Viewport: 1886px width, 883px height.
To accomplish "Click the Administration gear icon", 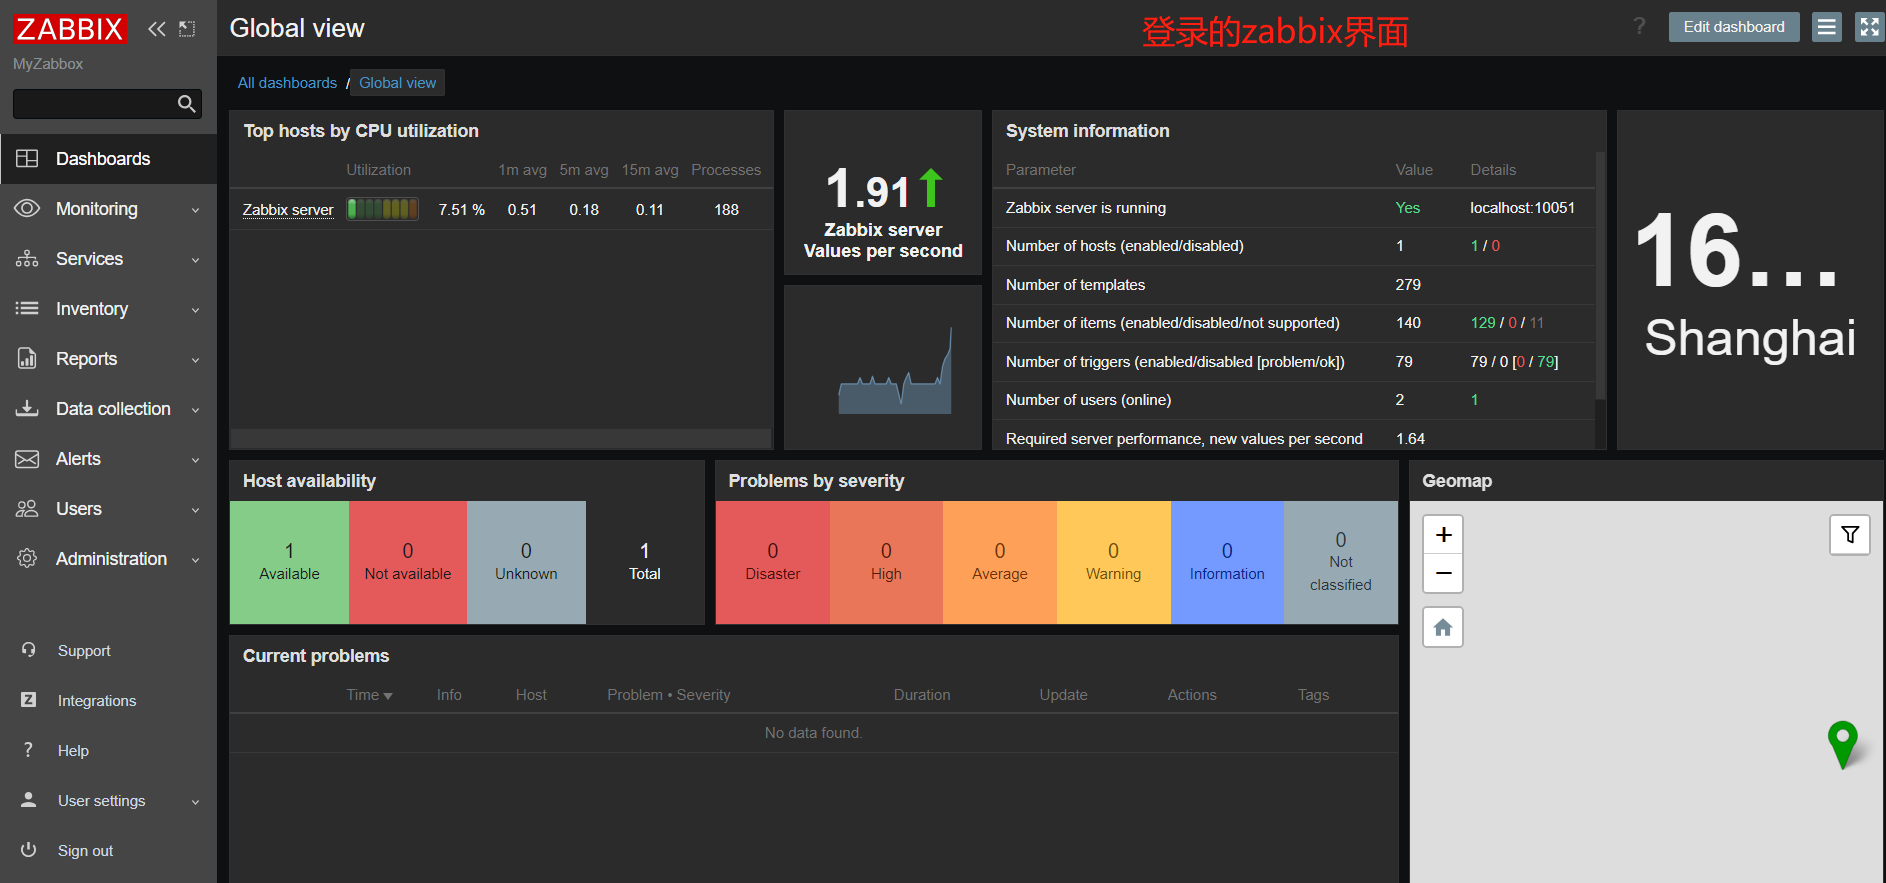I will [x=27, y=558].
